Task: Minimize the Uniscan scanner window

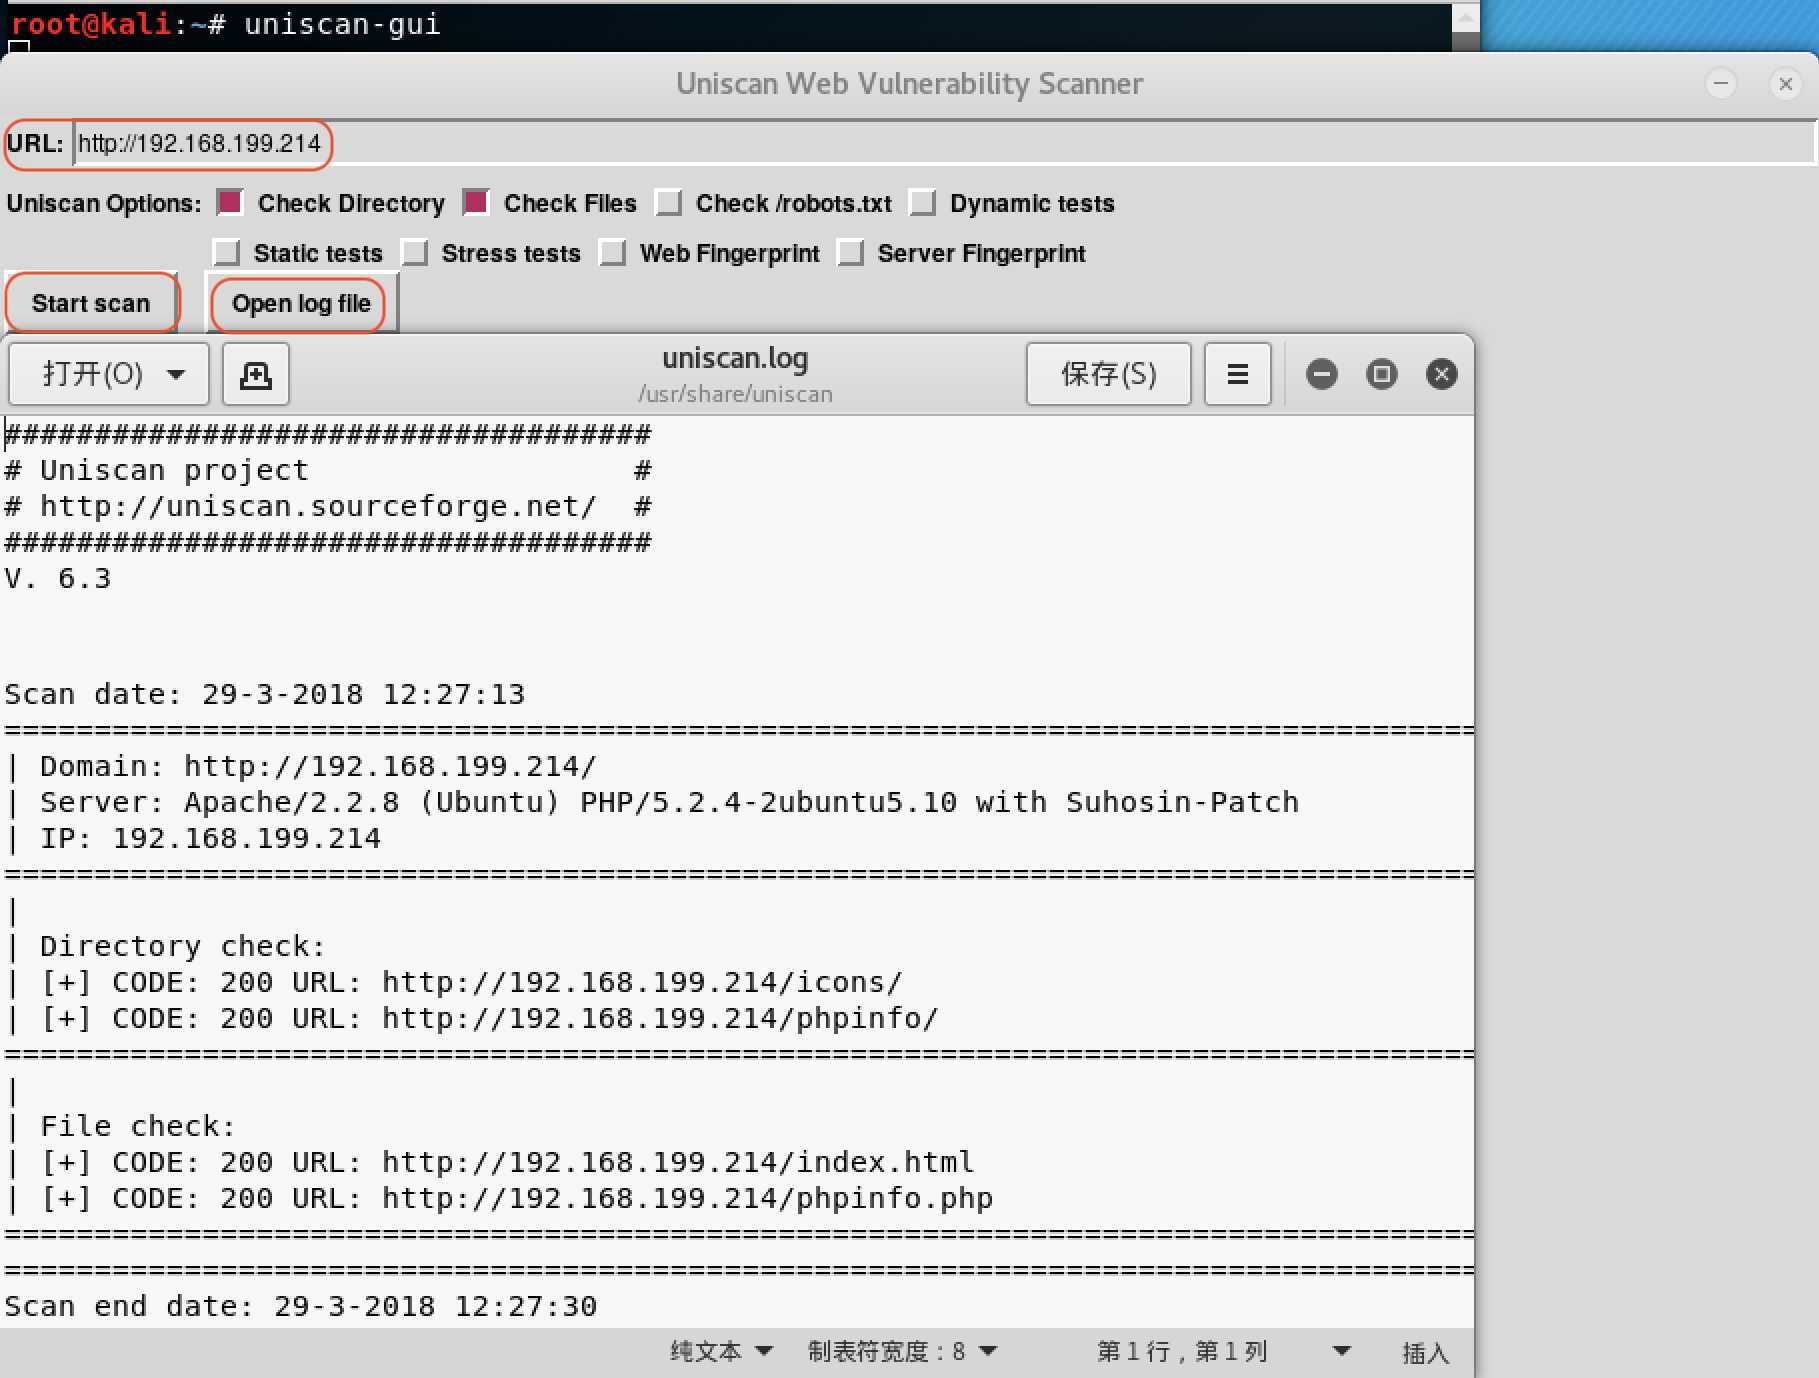Action: pyautogui.click(x=1721, y=83)
